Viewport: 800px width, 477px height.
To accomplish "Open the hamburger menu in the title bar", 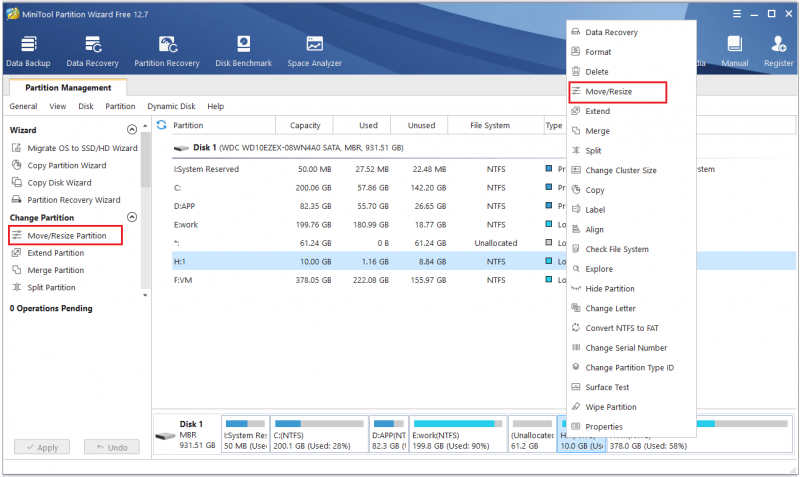I will (737, 14).
